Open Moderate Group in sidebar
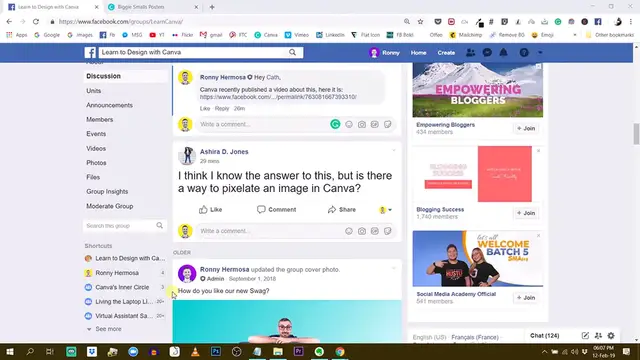Image resolution: width=640 pixels, height=360 pixels. pyautogui.click(x=109, y=206)
